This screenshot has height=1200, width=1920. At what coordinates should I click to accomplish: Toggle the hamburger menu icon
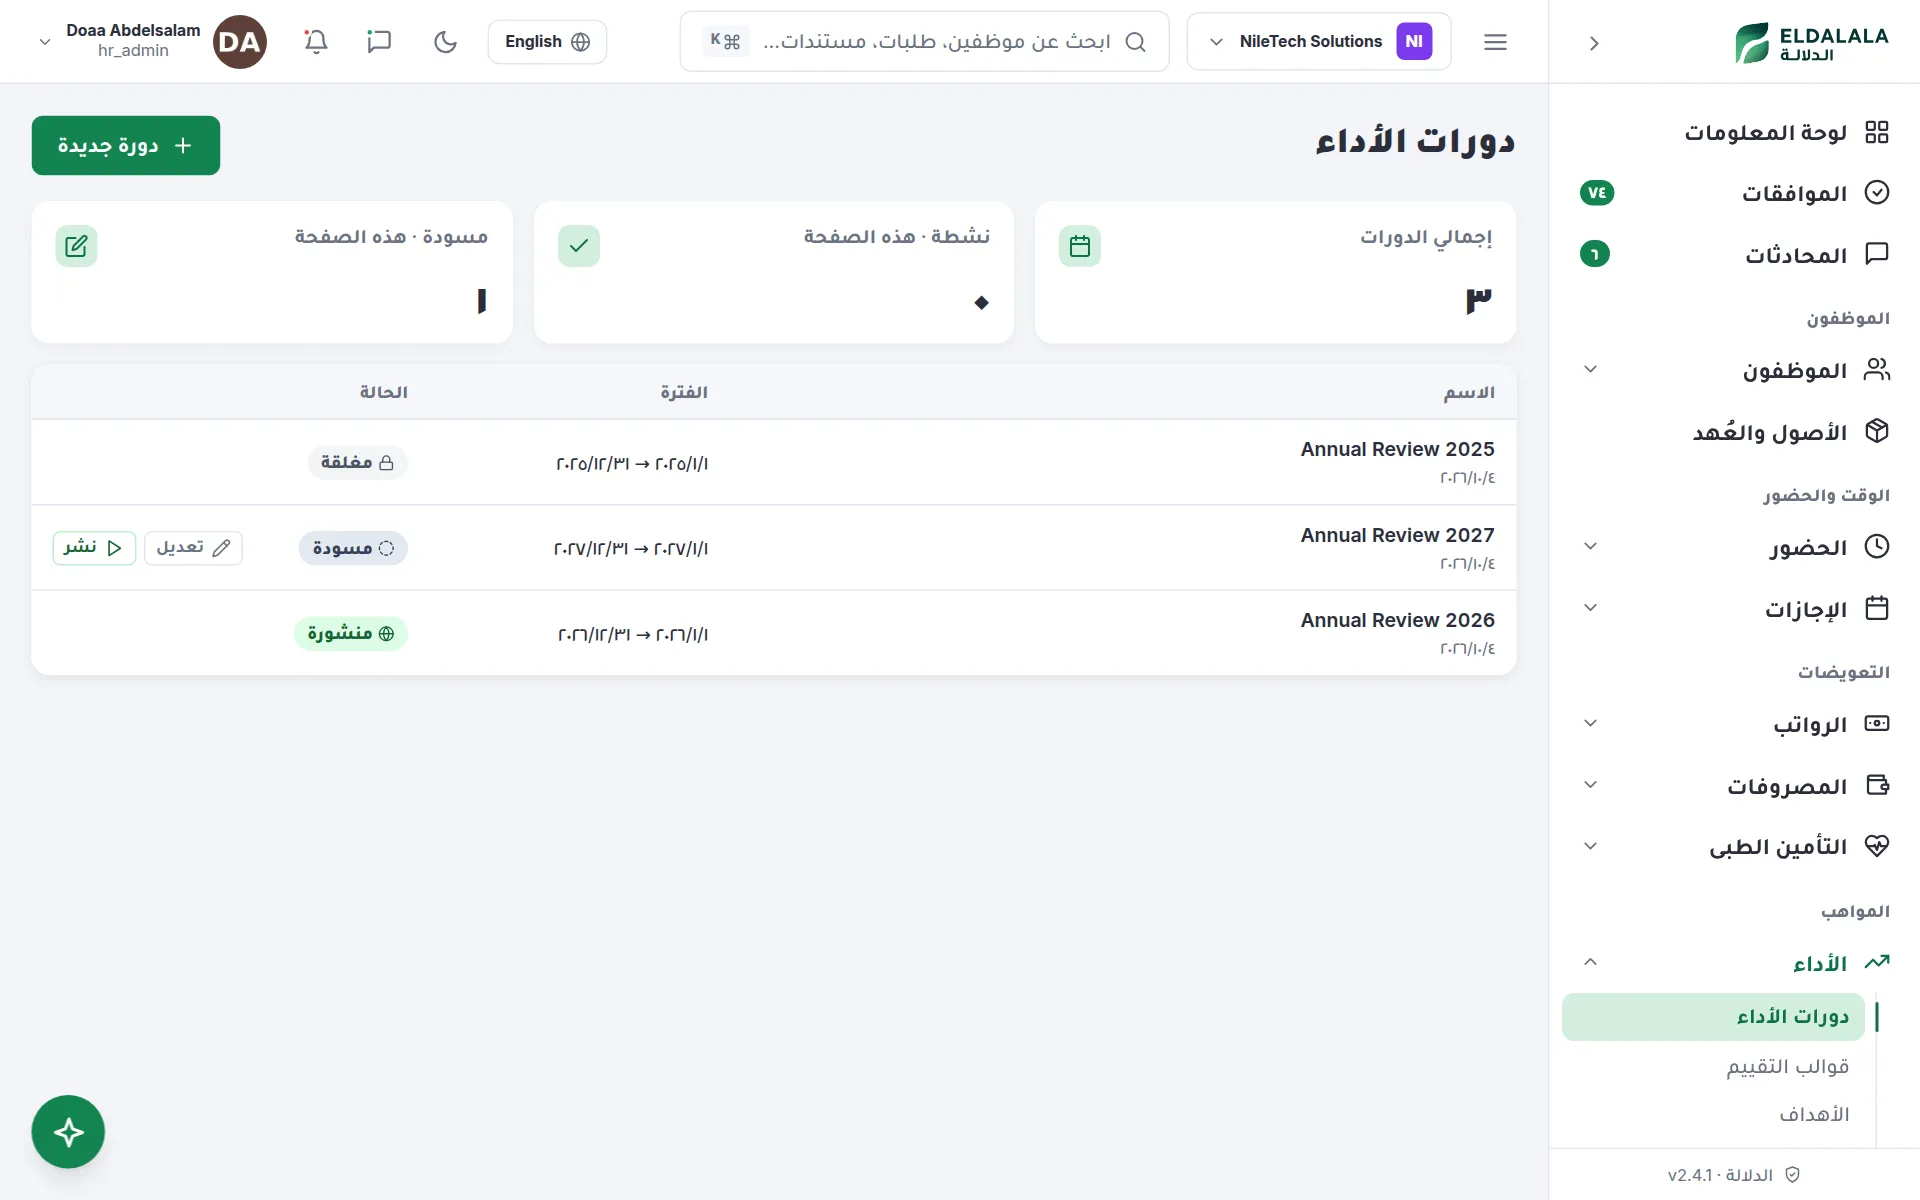pyautogui.click(x=1495, y=42)
